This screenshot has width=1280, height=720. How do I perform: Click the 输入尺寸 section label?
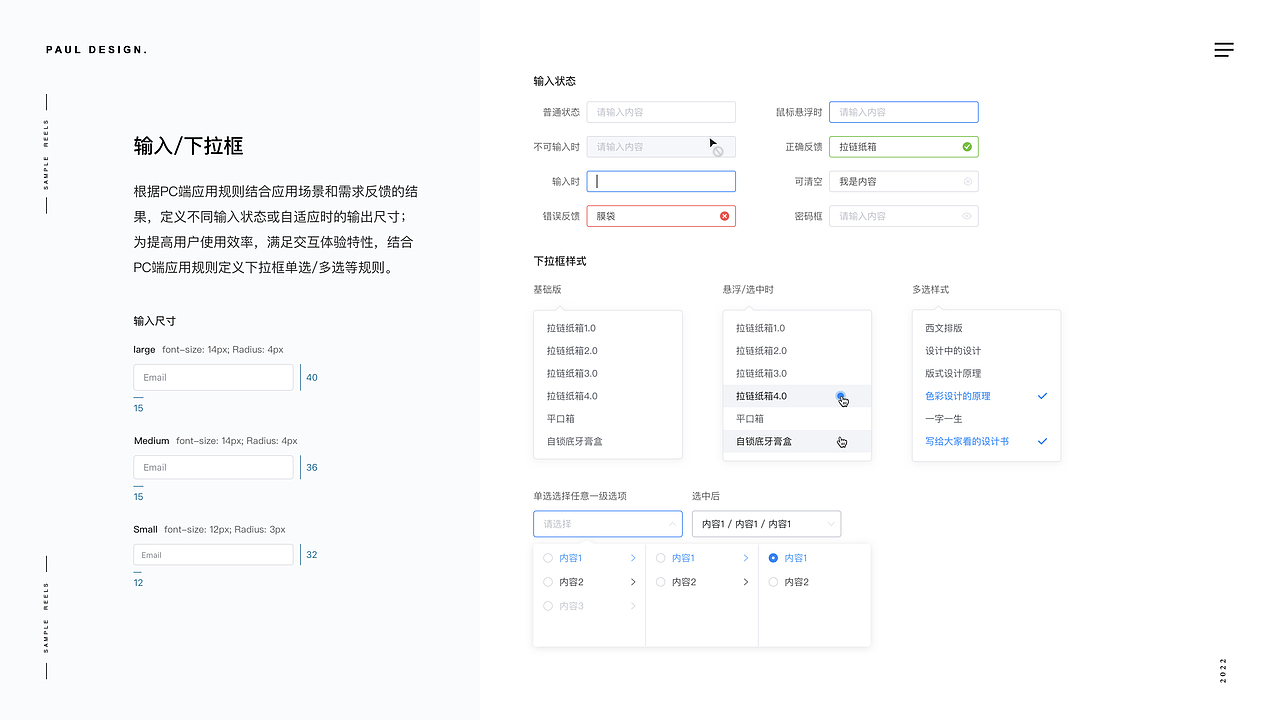pos(155,321)
